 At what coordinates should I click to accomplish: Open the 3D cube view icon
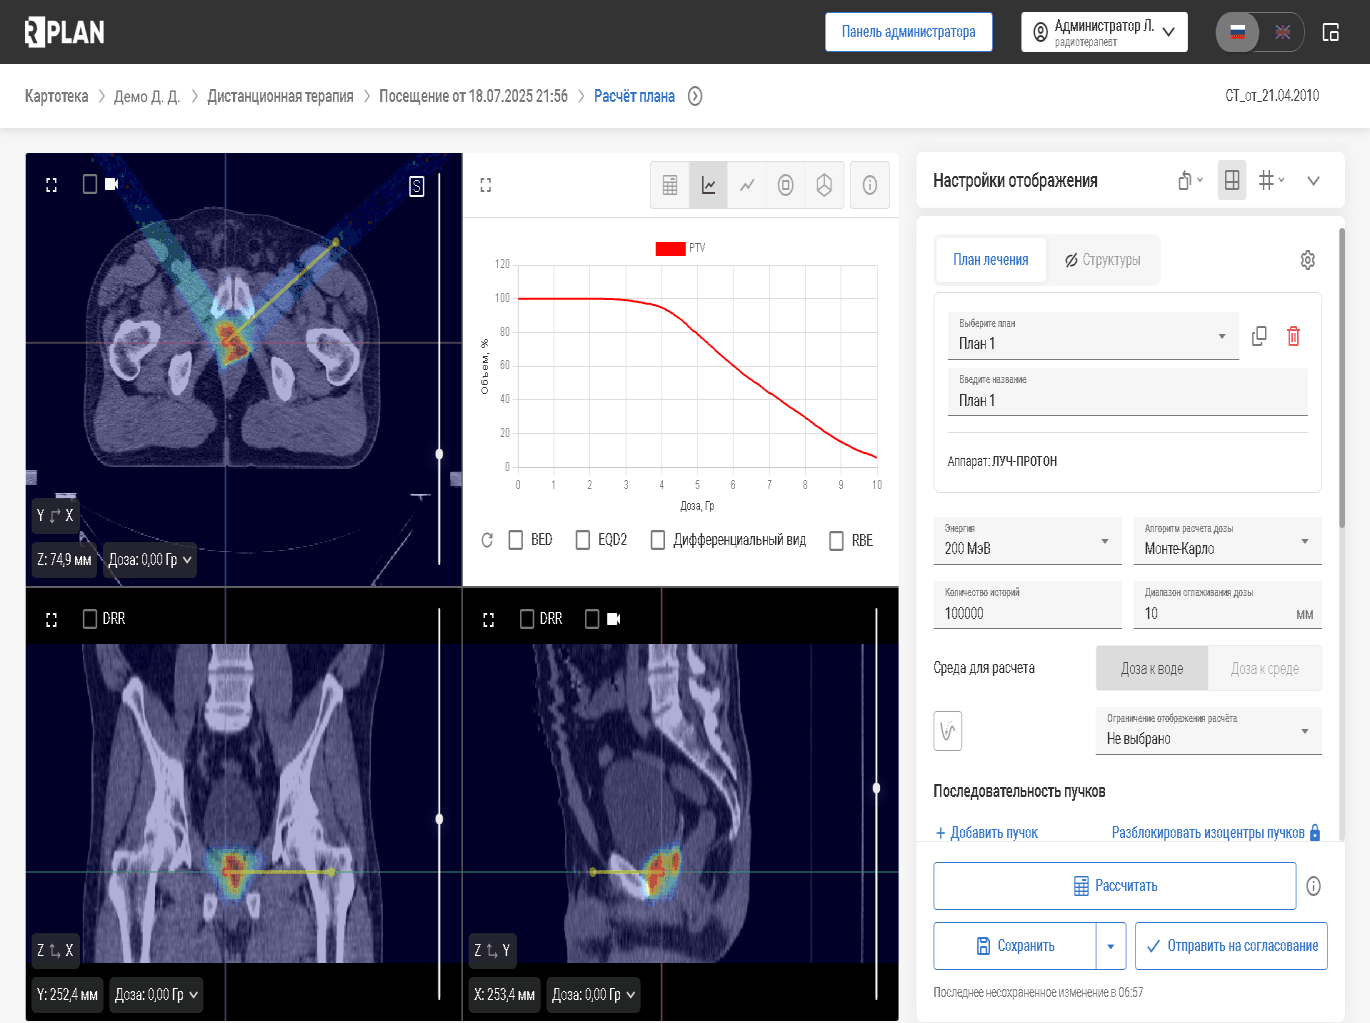click(824, 185)
